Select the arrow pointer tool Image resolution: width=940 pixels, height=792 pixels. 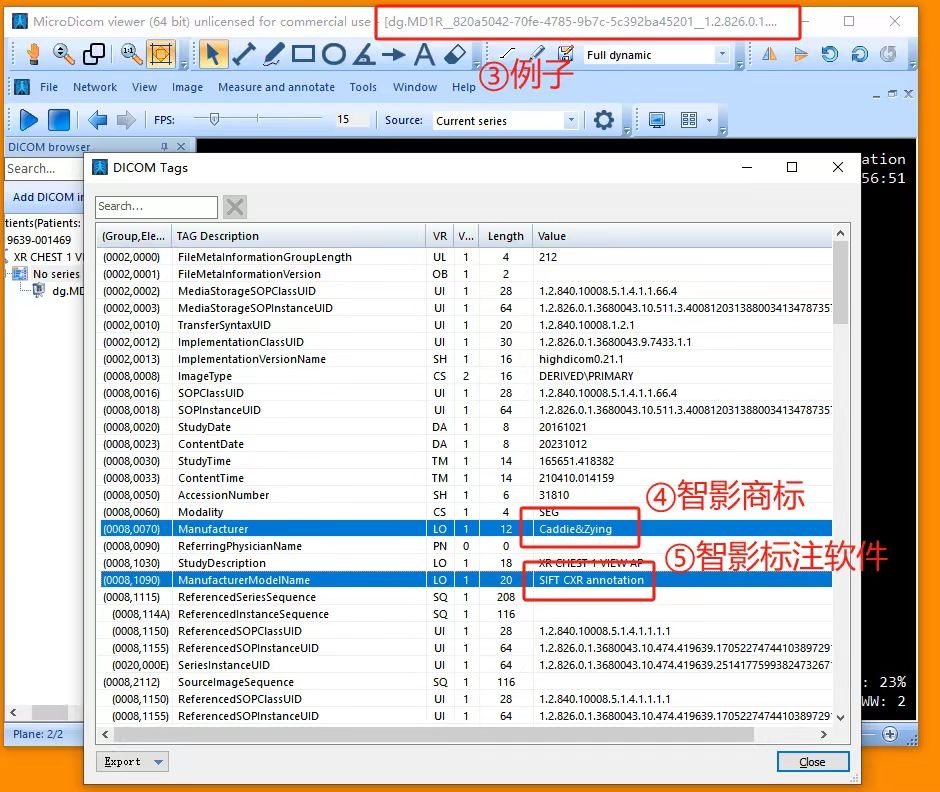tap(212, 54)
